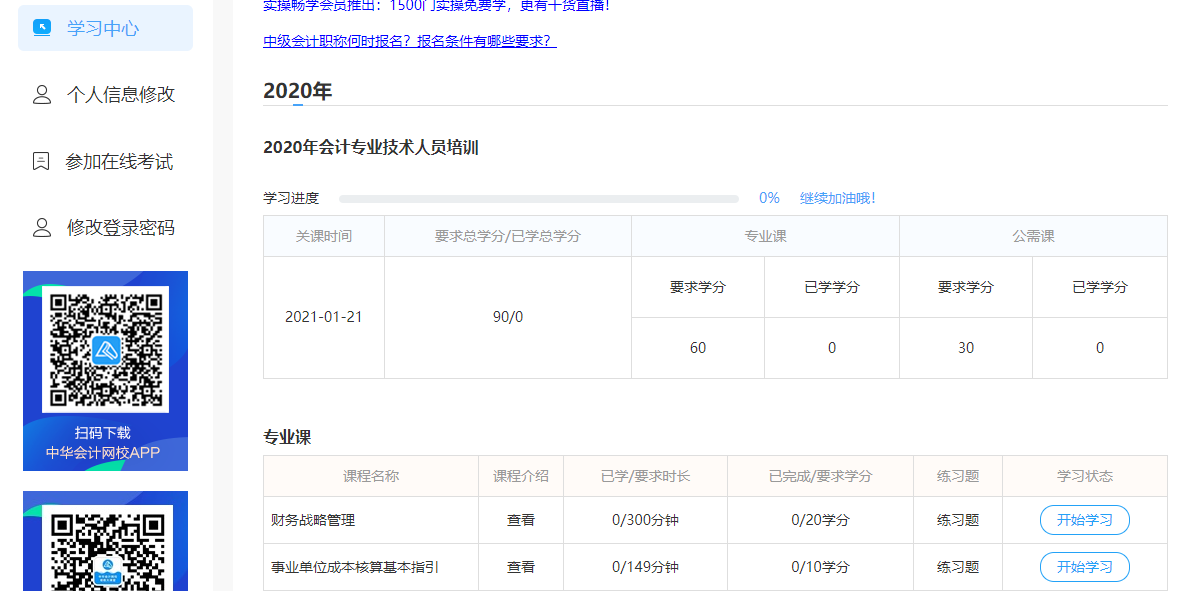Click 查看 for 财务战略管理

pos(521,520)
